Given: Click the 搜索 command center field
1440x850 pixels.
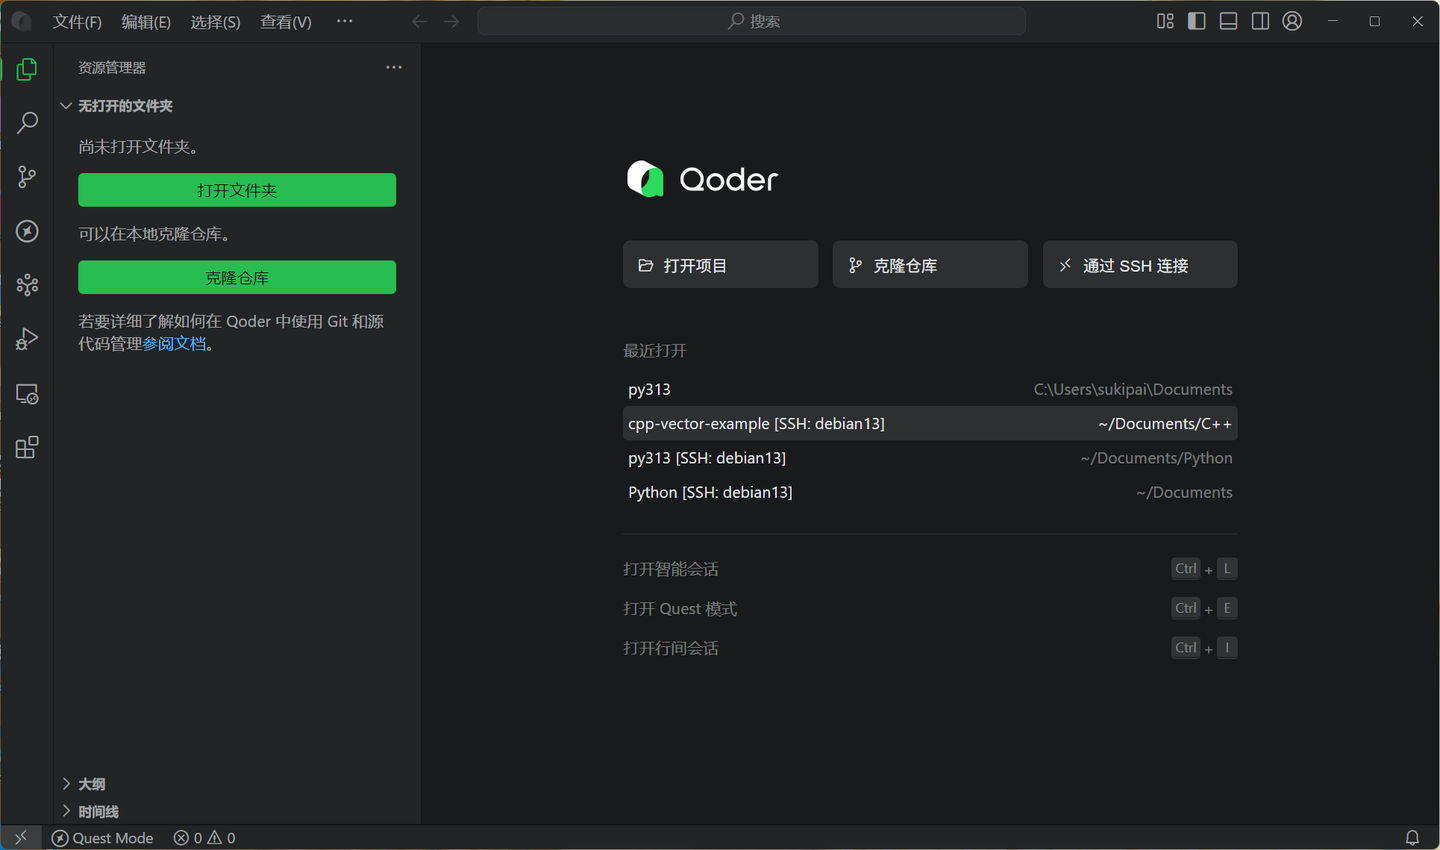Looking at the screenshot, I should (752, 21).
